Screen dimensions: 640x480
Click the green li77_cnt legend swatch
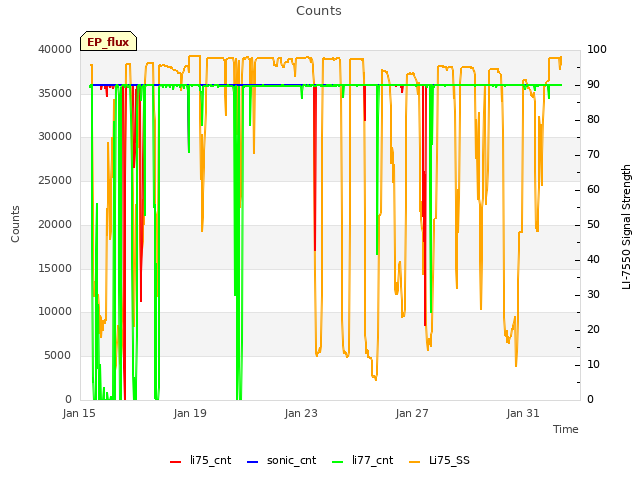tap(338, 462)
